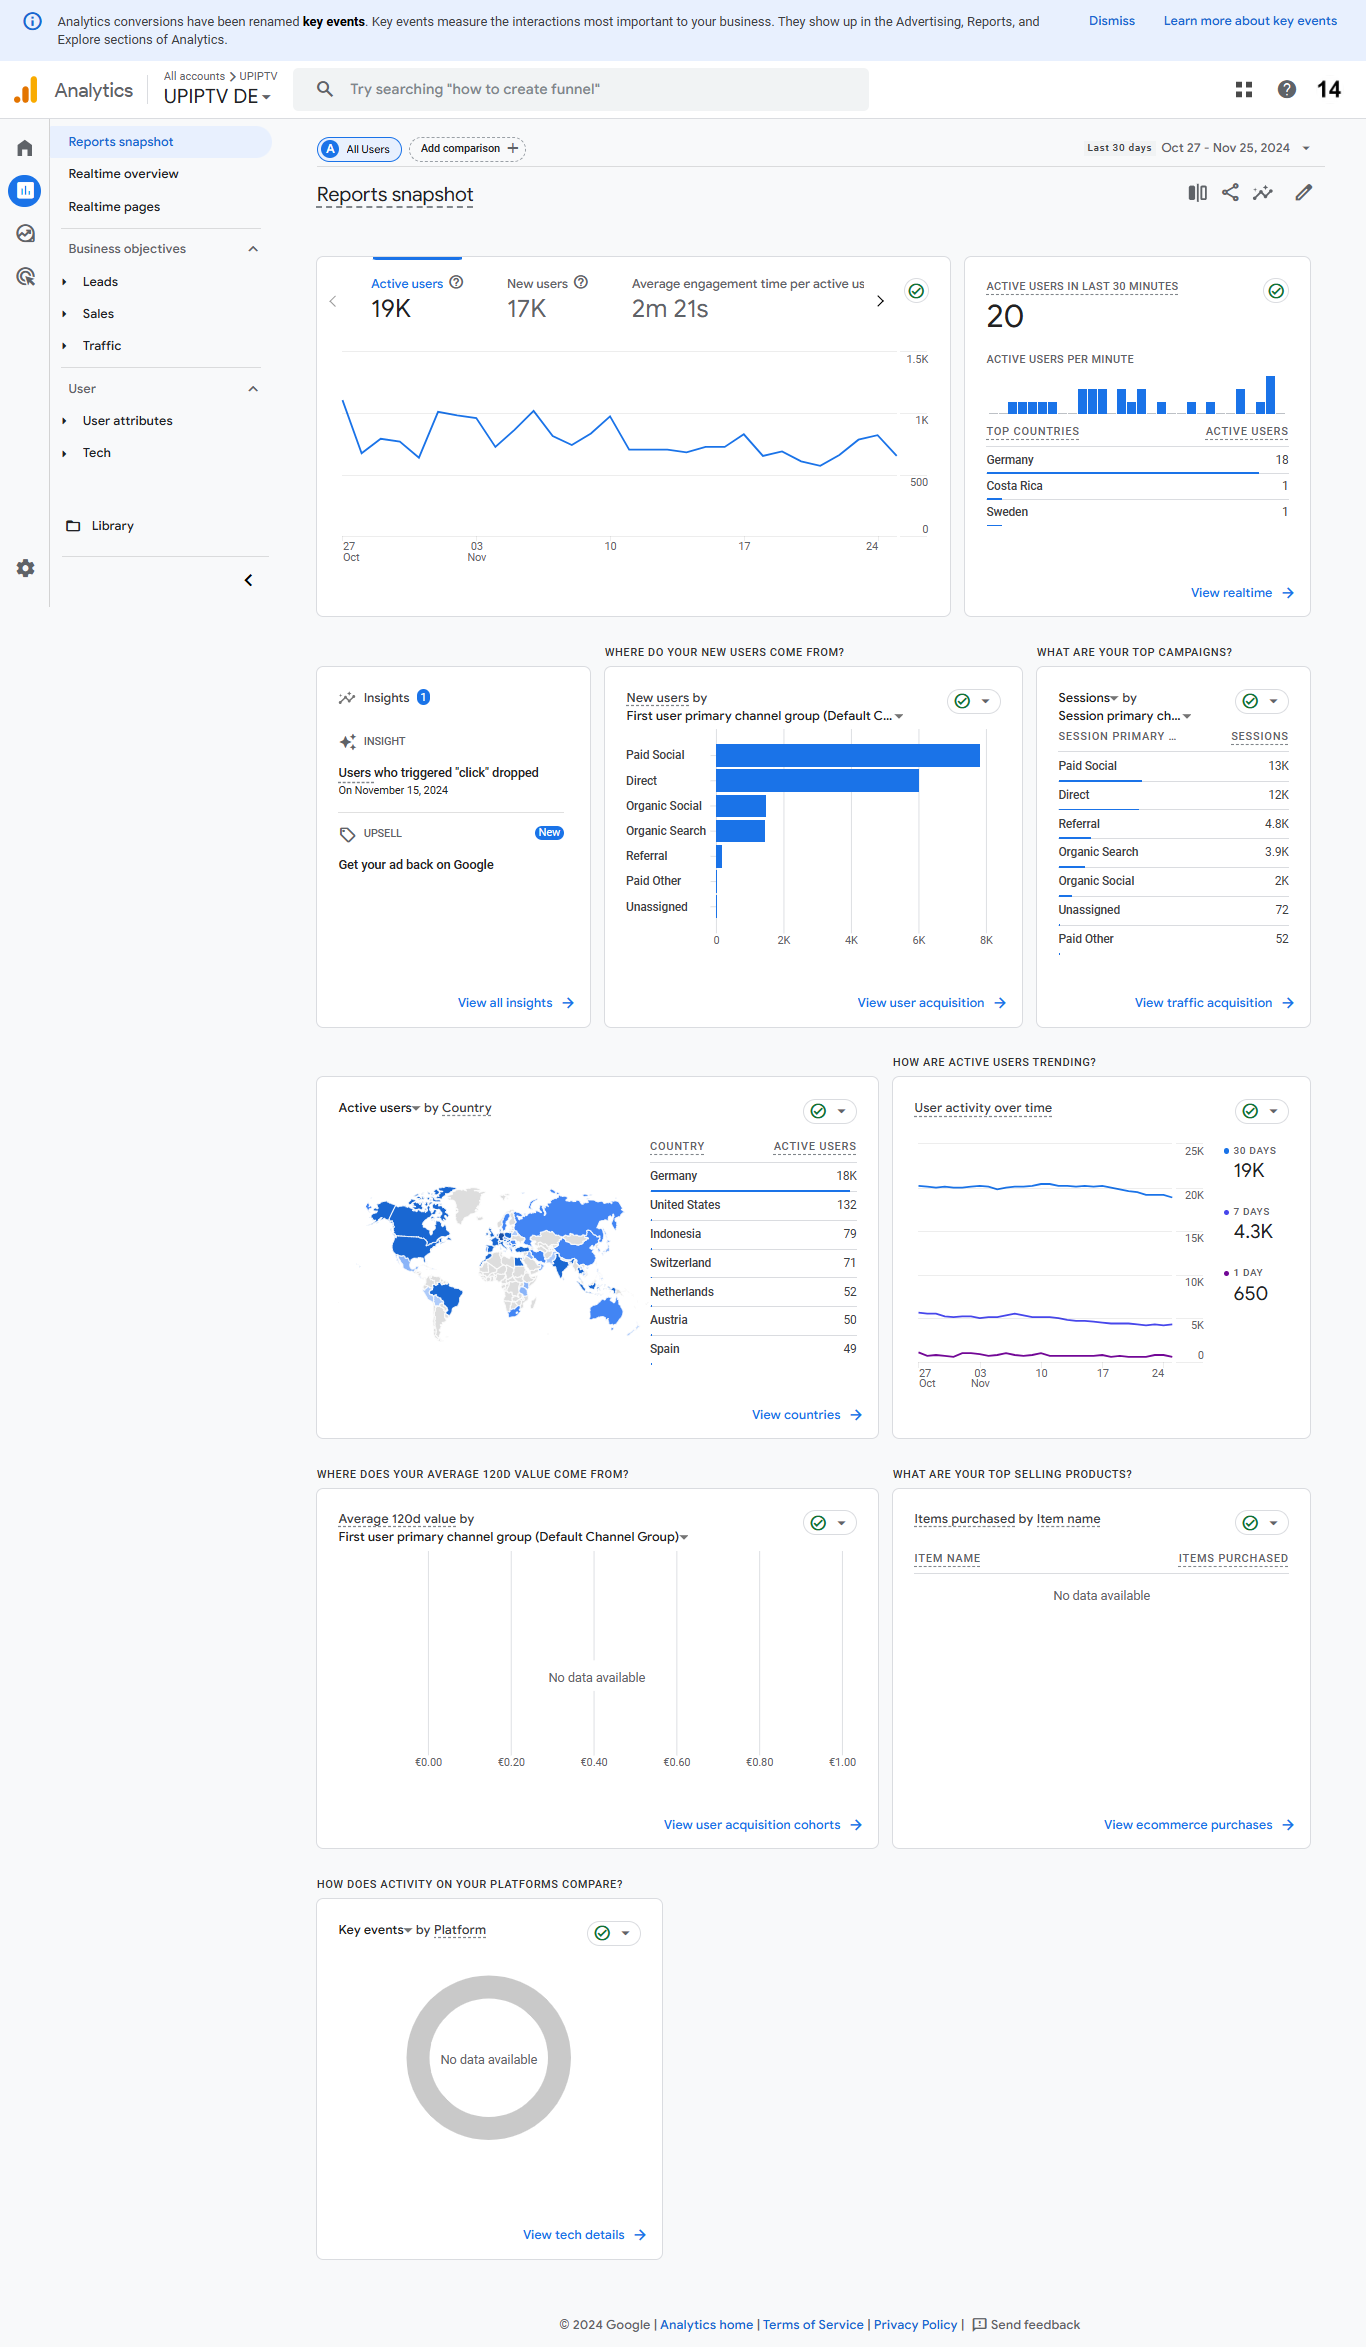Open View user acquisition link
1366x2347 pixels.
[x=931, y=1003]
